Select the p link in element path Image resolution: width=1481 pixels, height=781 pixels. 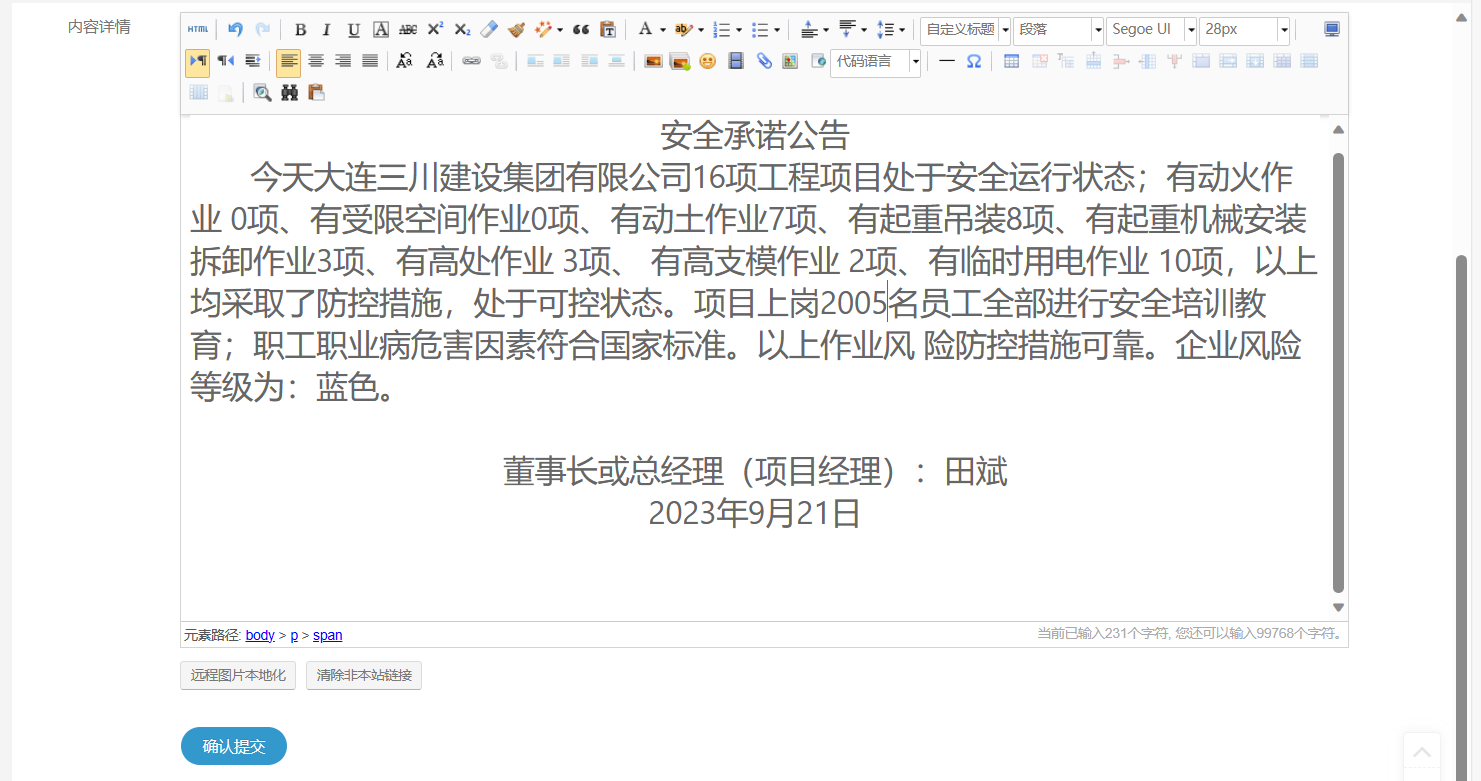tap(294, 635)
